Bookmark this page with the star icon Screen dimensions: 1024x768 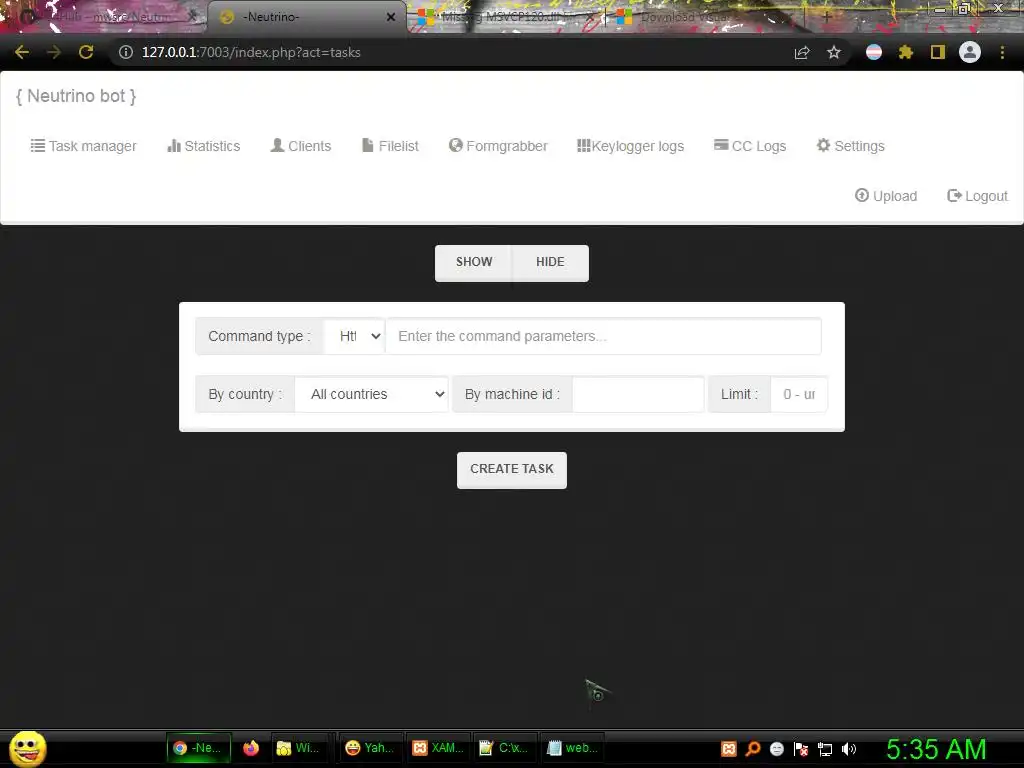coord(834,52)
